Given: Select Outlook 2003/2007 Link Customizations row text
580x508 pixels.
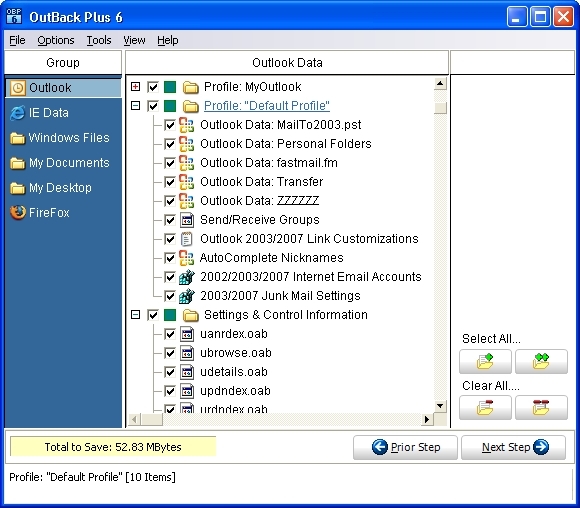Looking at the screenshot, I should (309, 239).
